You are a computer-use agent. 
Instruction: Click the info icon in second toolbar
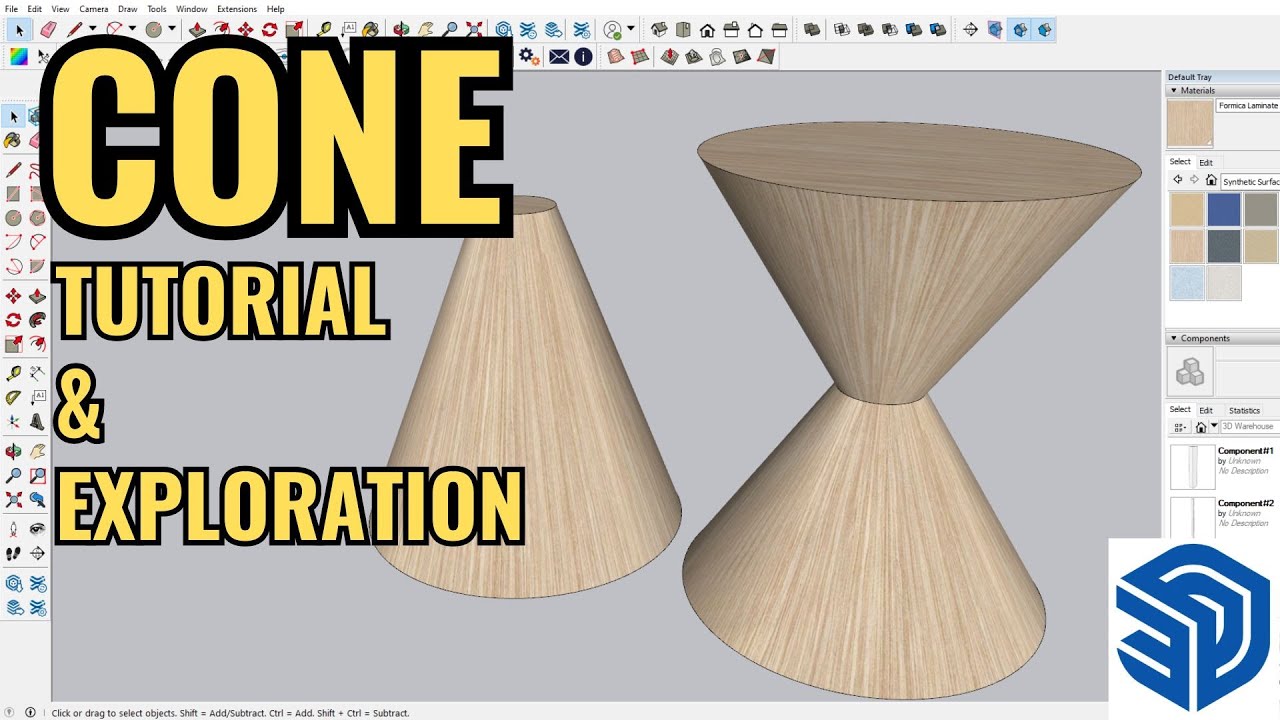[x=583, y=56]
